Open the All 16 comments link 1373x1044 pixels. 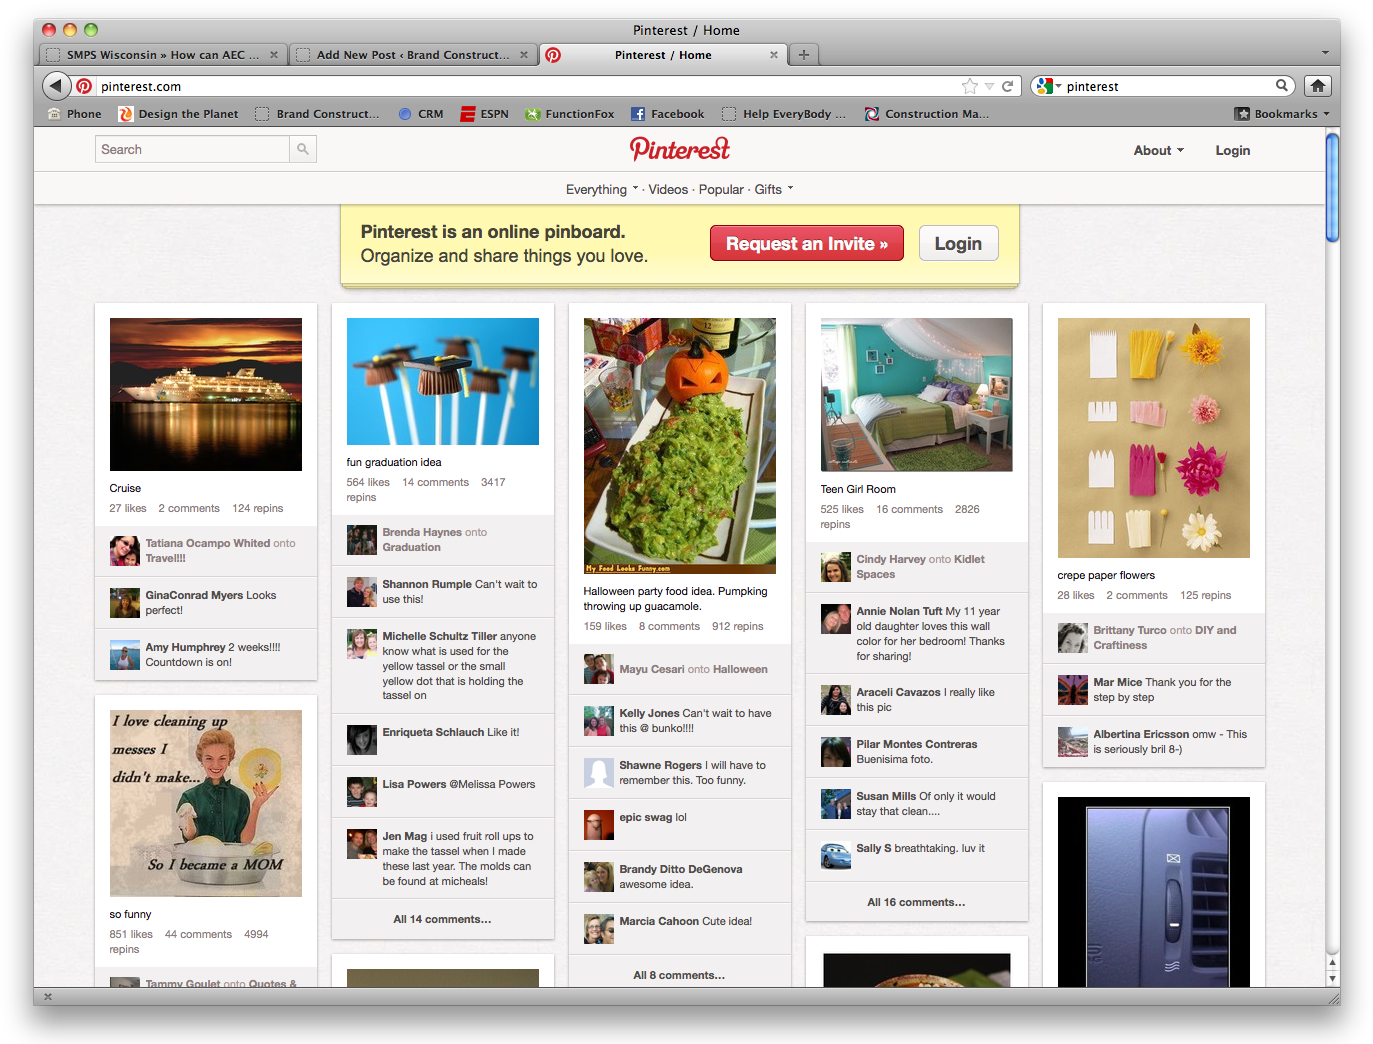point(916,902)
